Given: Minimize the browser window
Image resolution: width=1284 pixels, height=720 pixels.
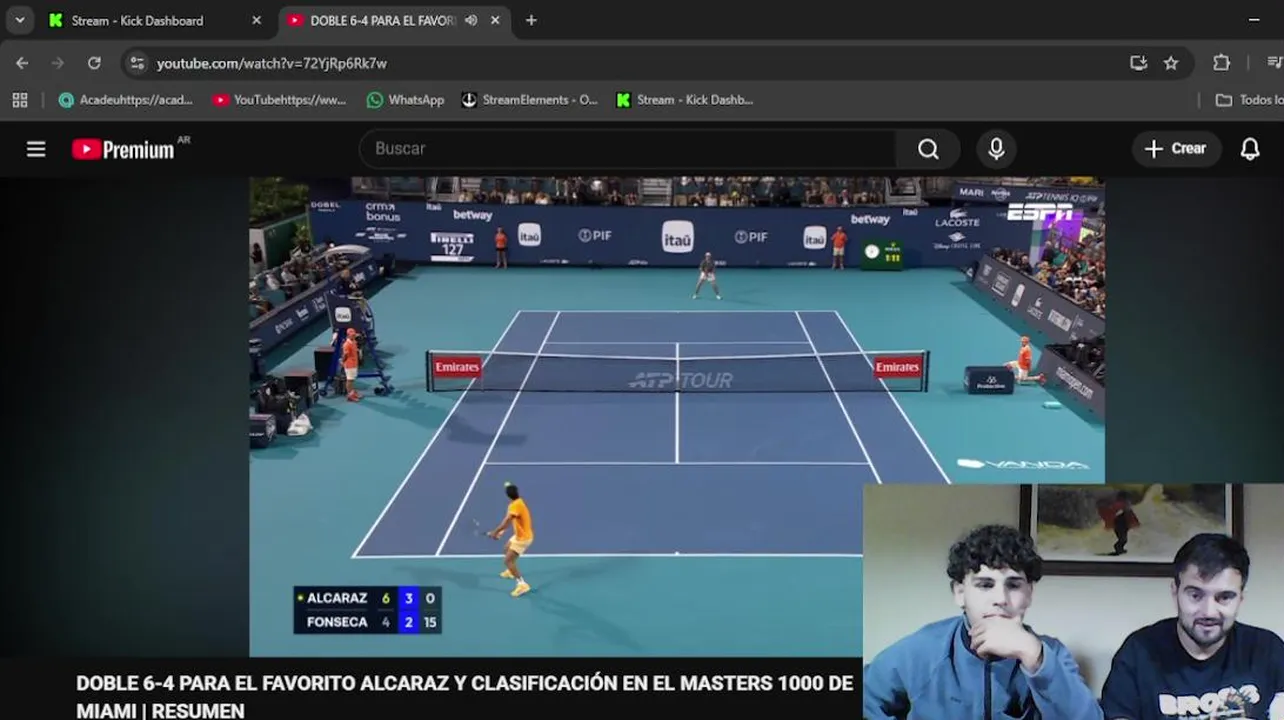Looking at the screenshot, I should pos(1254,20).
